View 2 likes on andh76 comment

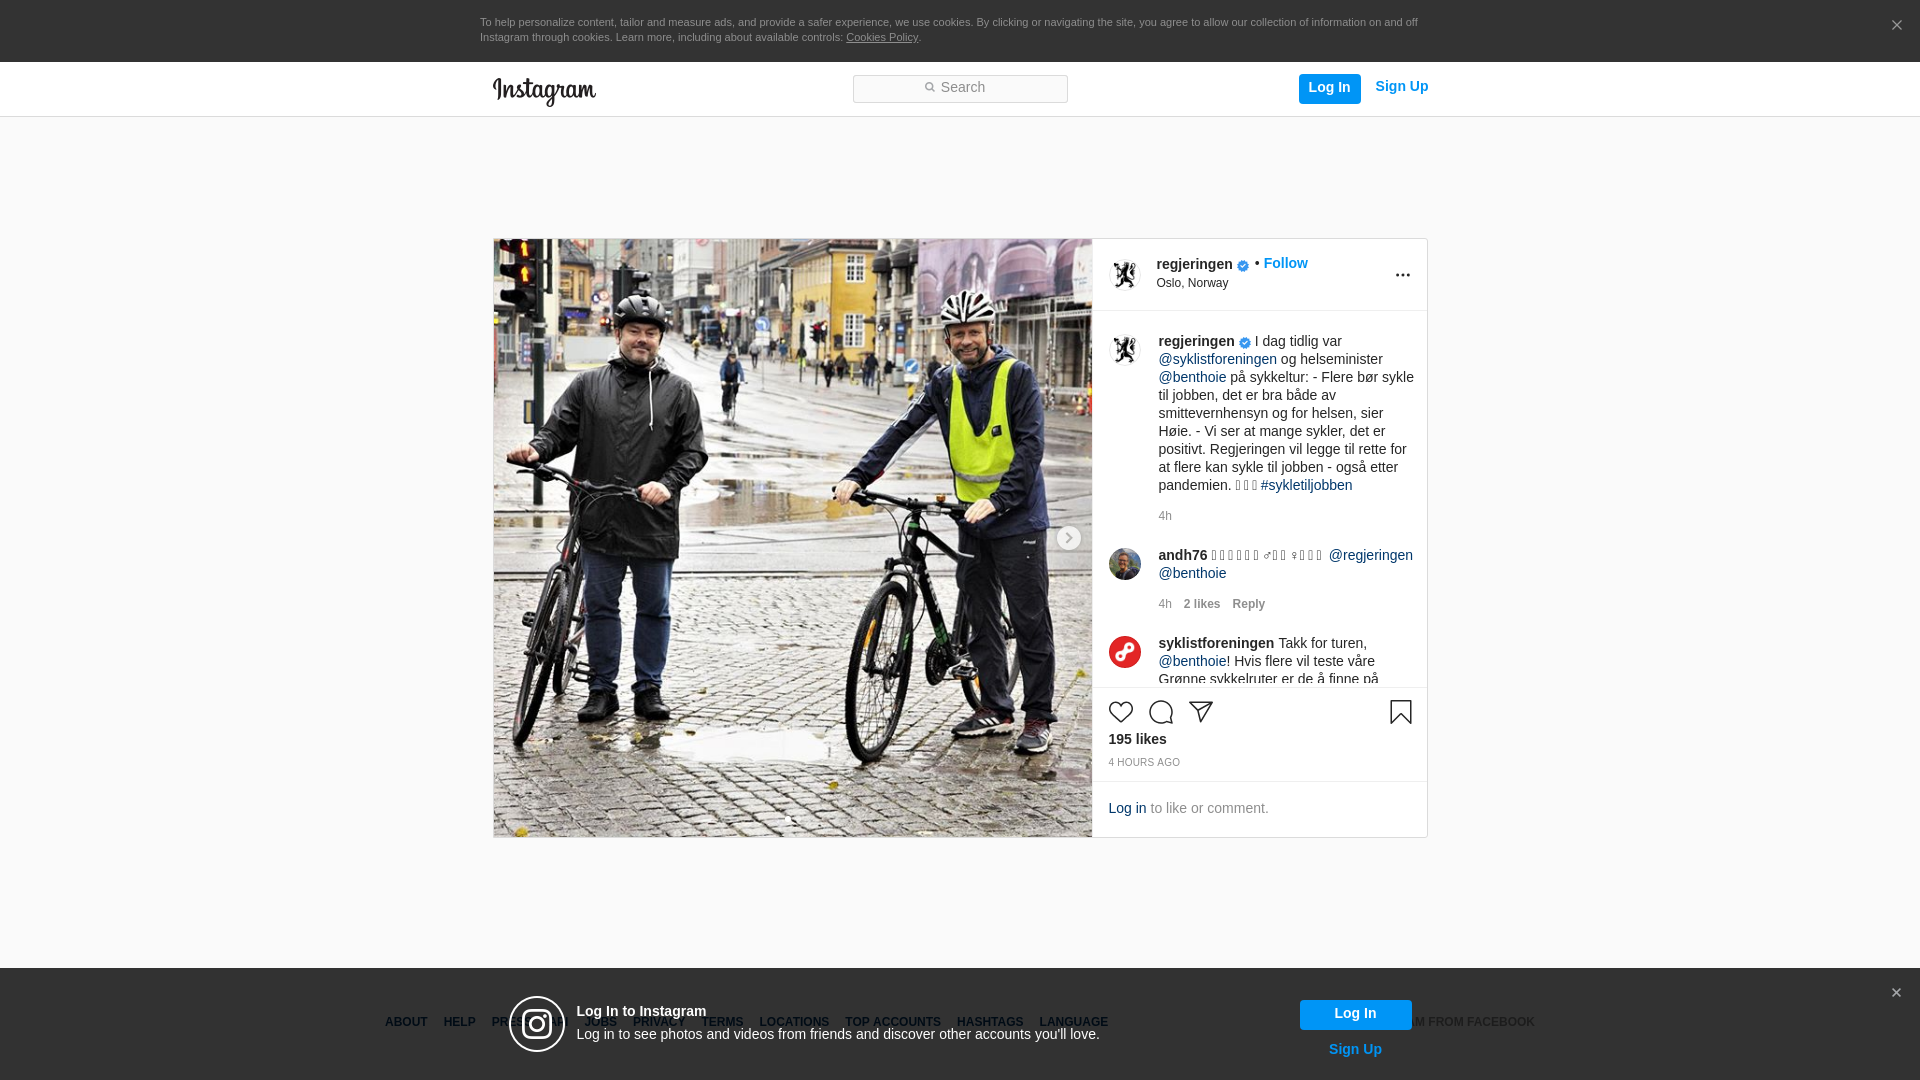[1202, 604]
